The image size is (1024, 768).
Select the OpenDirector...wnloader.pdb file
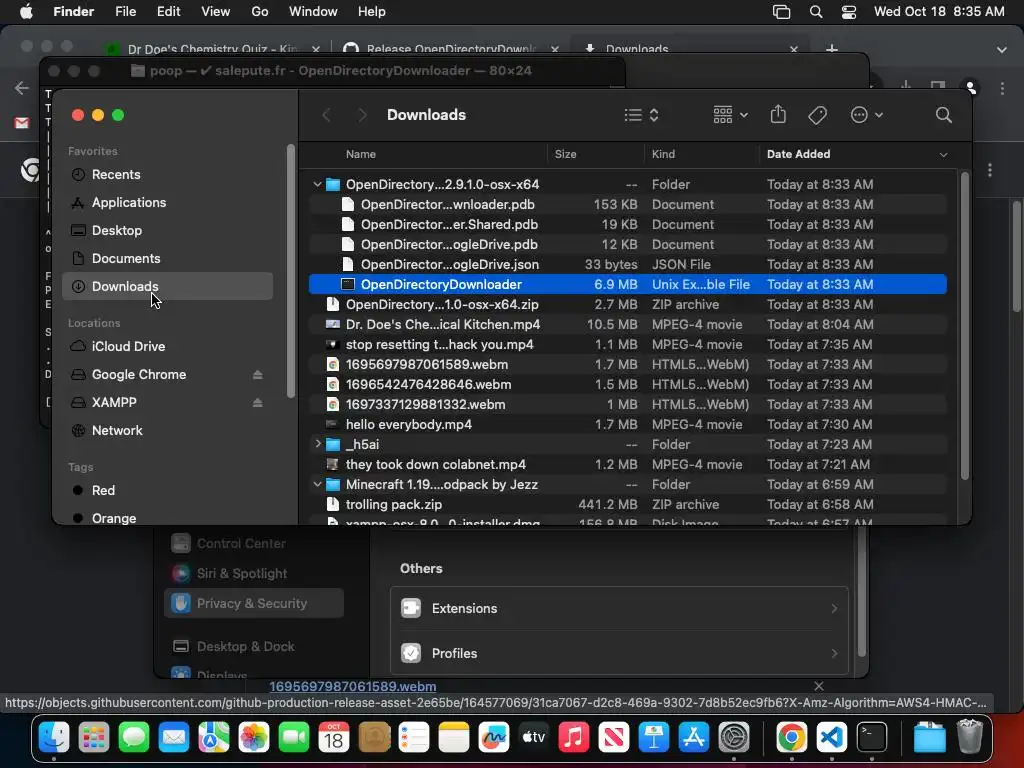[628, 204]
